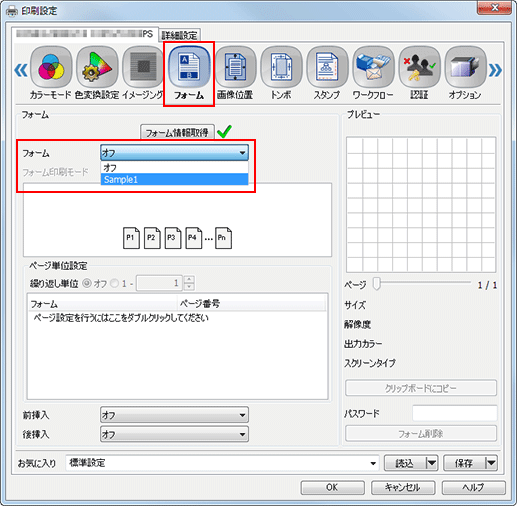The width and height of the screenshot is (517, 506).
Task: Close the 印刷設定 dialog window
Action: 495,8
